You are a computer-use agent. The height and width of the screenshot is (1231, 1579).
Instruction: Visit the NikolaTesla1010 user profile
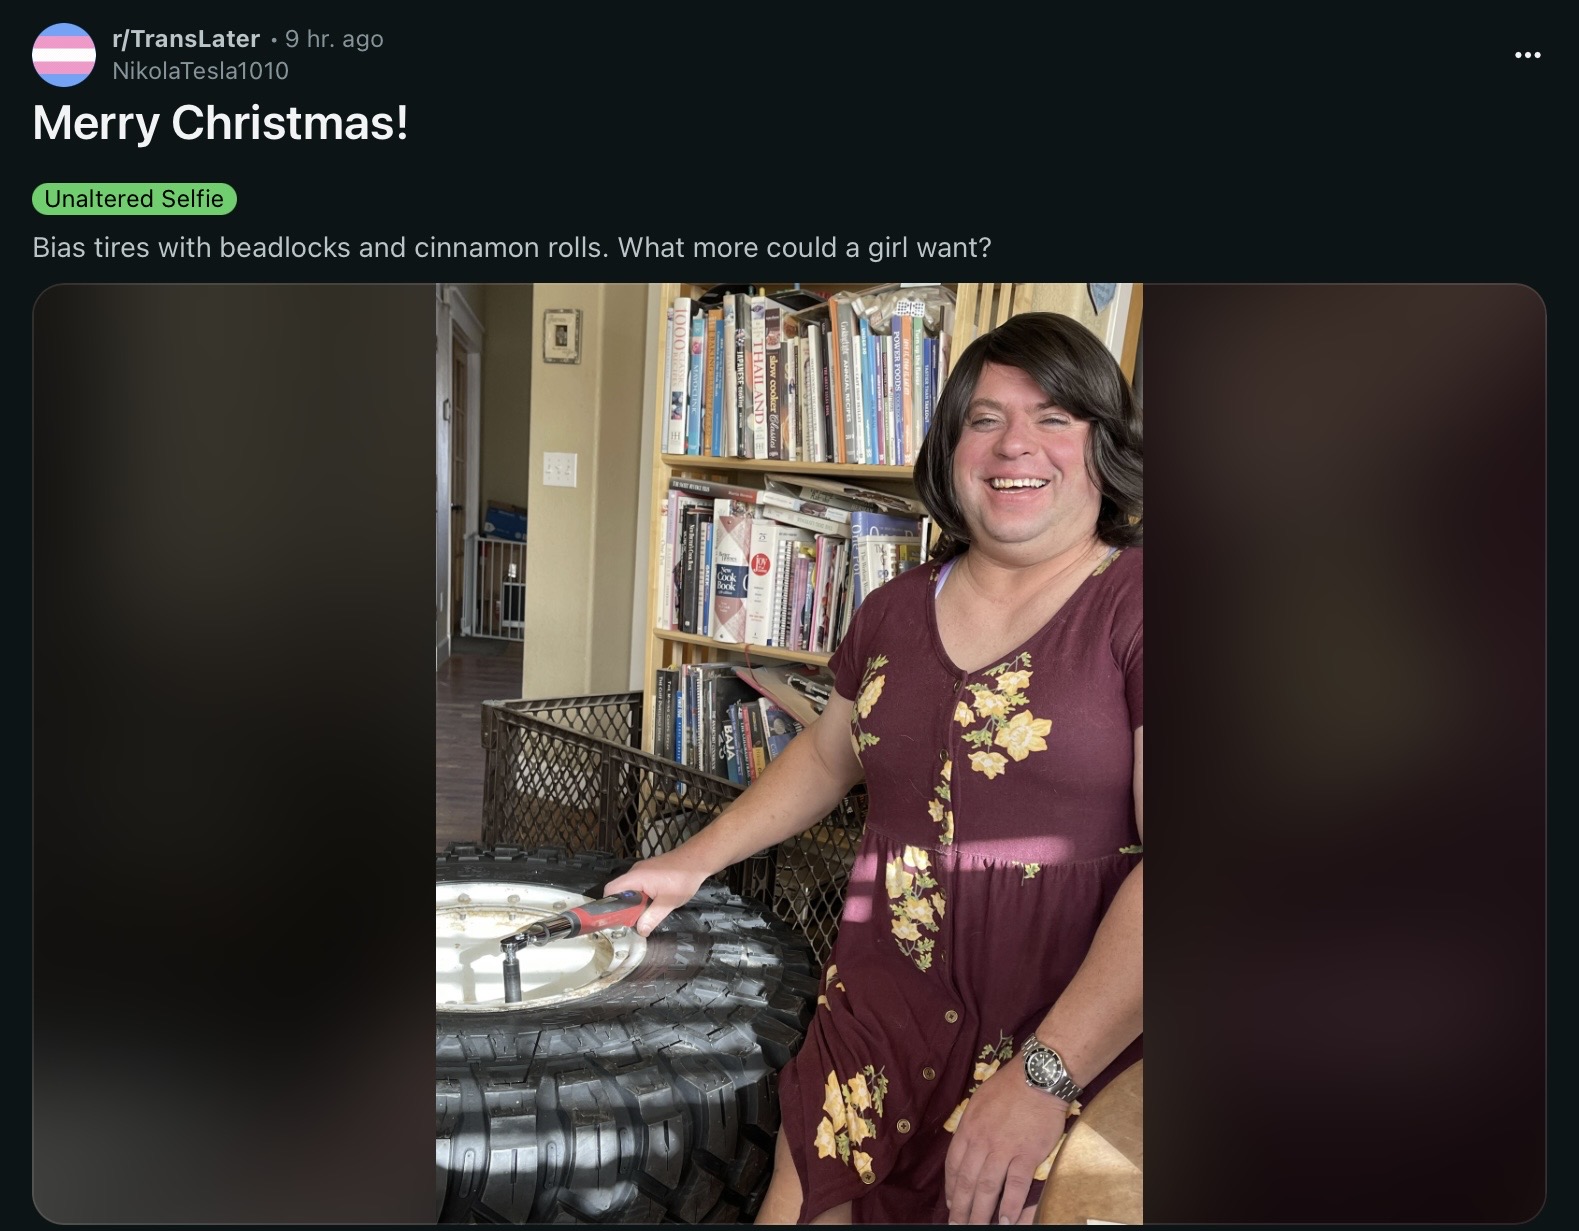(x=200, y=71)
